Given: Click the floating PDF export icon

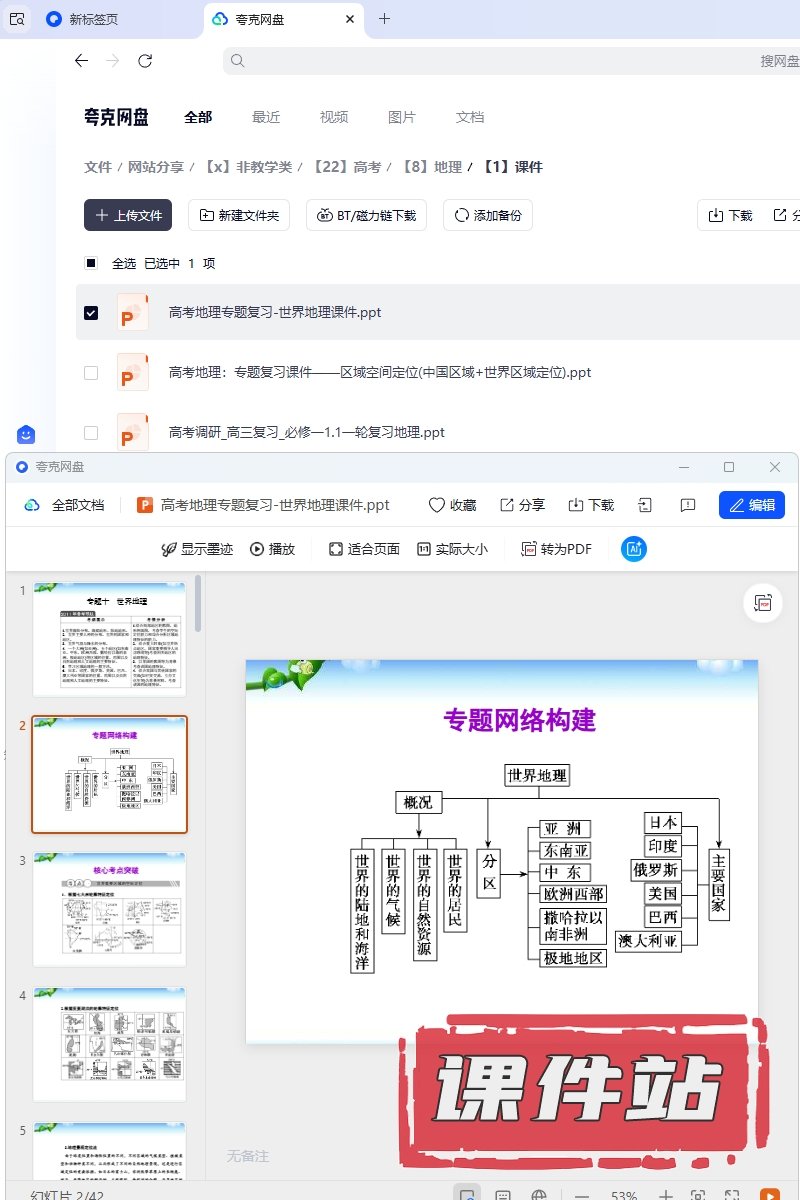Looking at the screenshot, I should pos(763,603).
